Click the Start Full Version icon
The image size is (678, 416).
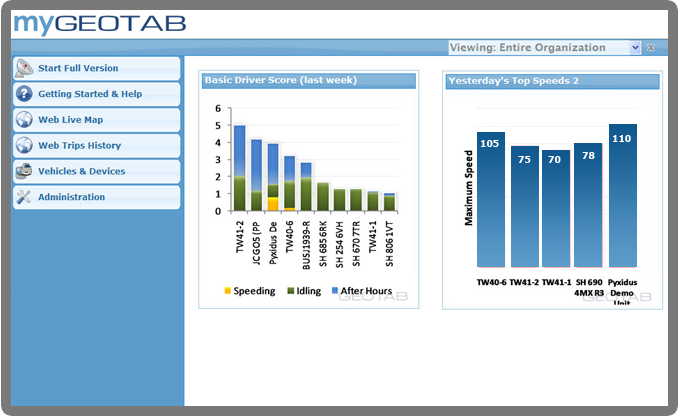[24, 68]
